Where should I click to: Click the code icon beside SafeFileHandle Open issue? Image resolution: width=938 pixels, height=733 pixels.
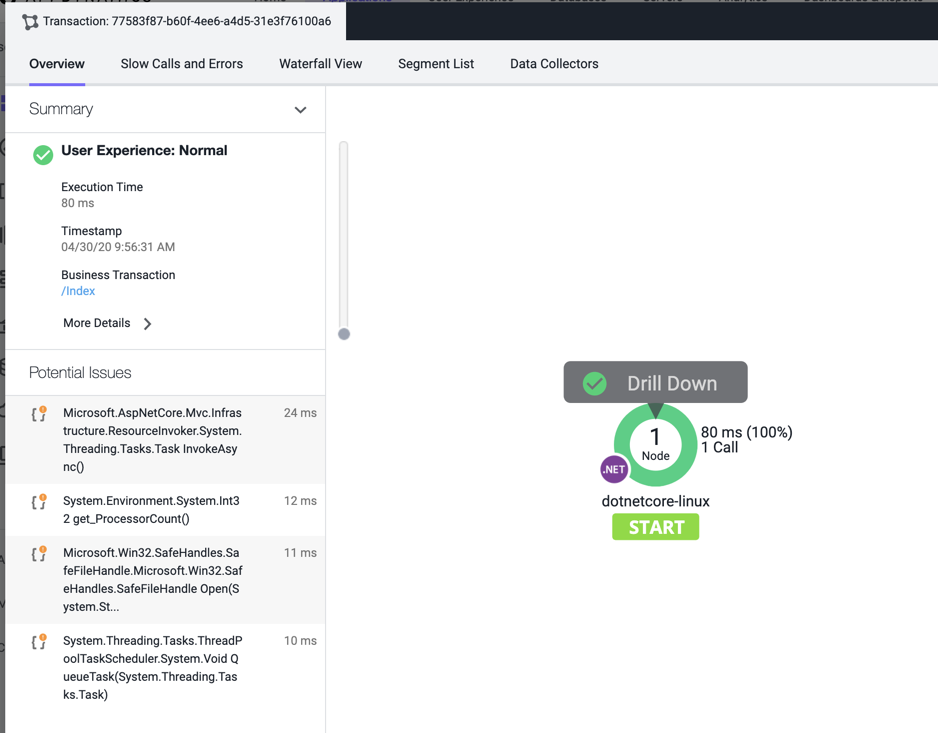(39, 554)
